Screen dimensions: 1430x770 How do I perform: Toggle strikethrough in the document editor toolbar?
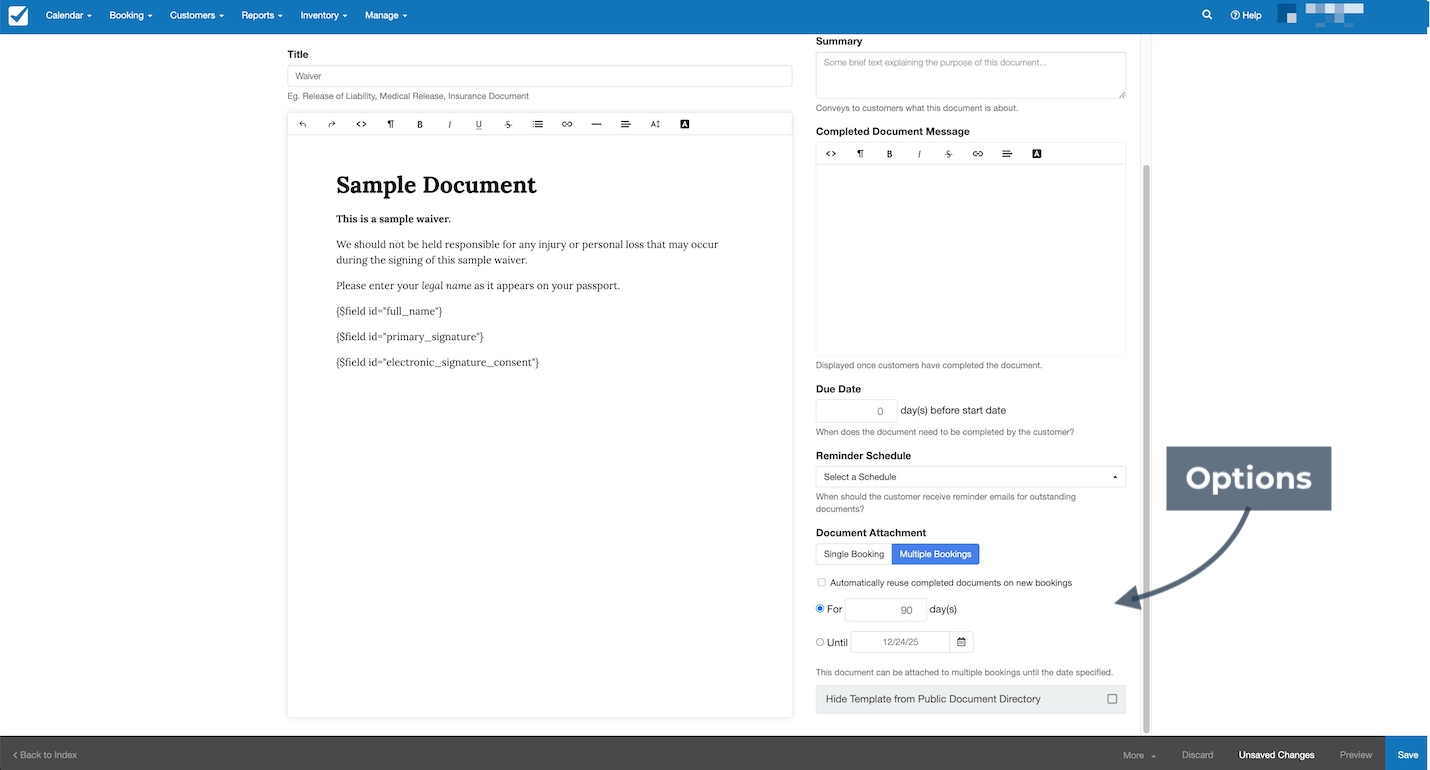click(508, 124)
